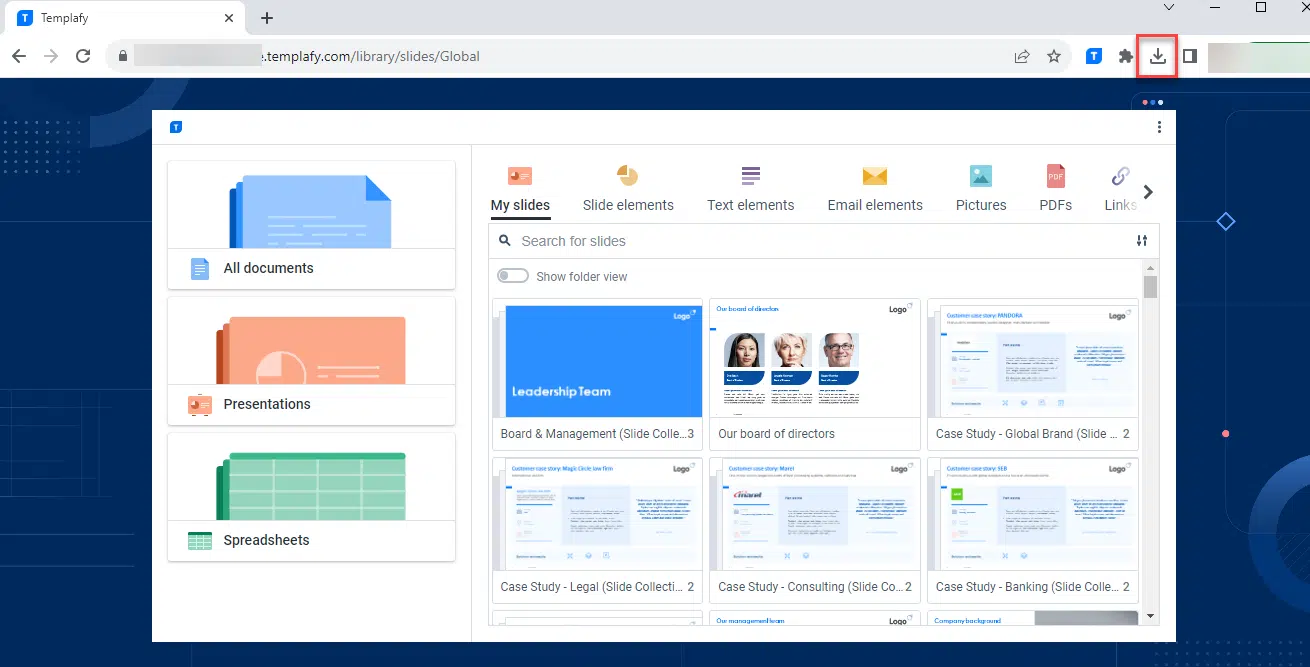Select Board & Management slide collection thumbnail
This screenshot has height=667, width=1310.
(598, 374)
